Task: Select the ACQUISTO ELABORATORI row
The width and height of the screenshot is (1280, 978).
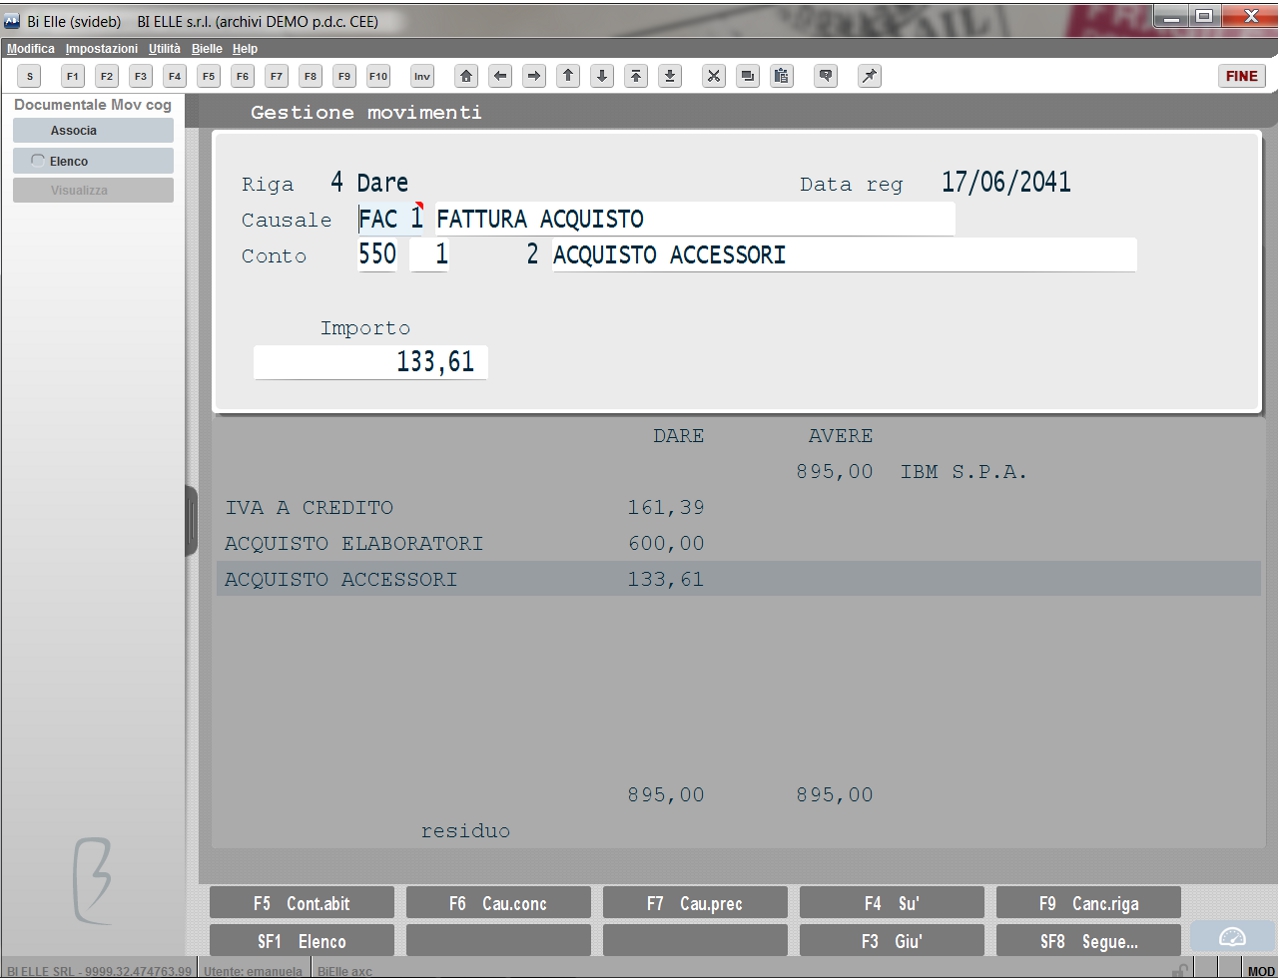Action: click(x=738, y=543)
